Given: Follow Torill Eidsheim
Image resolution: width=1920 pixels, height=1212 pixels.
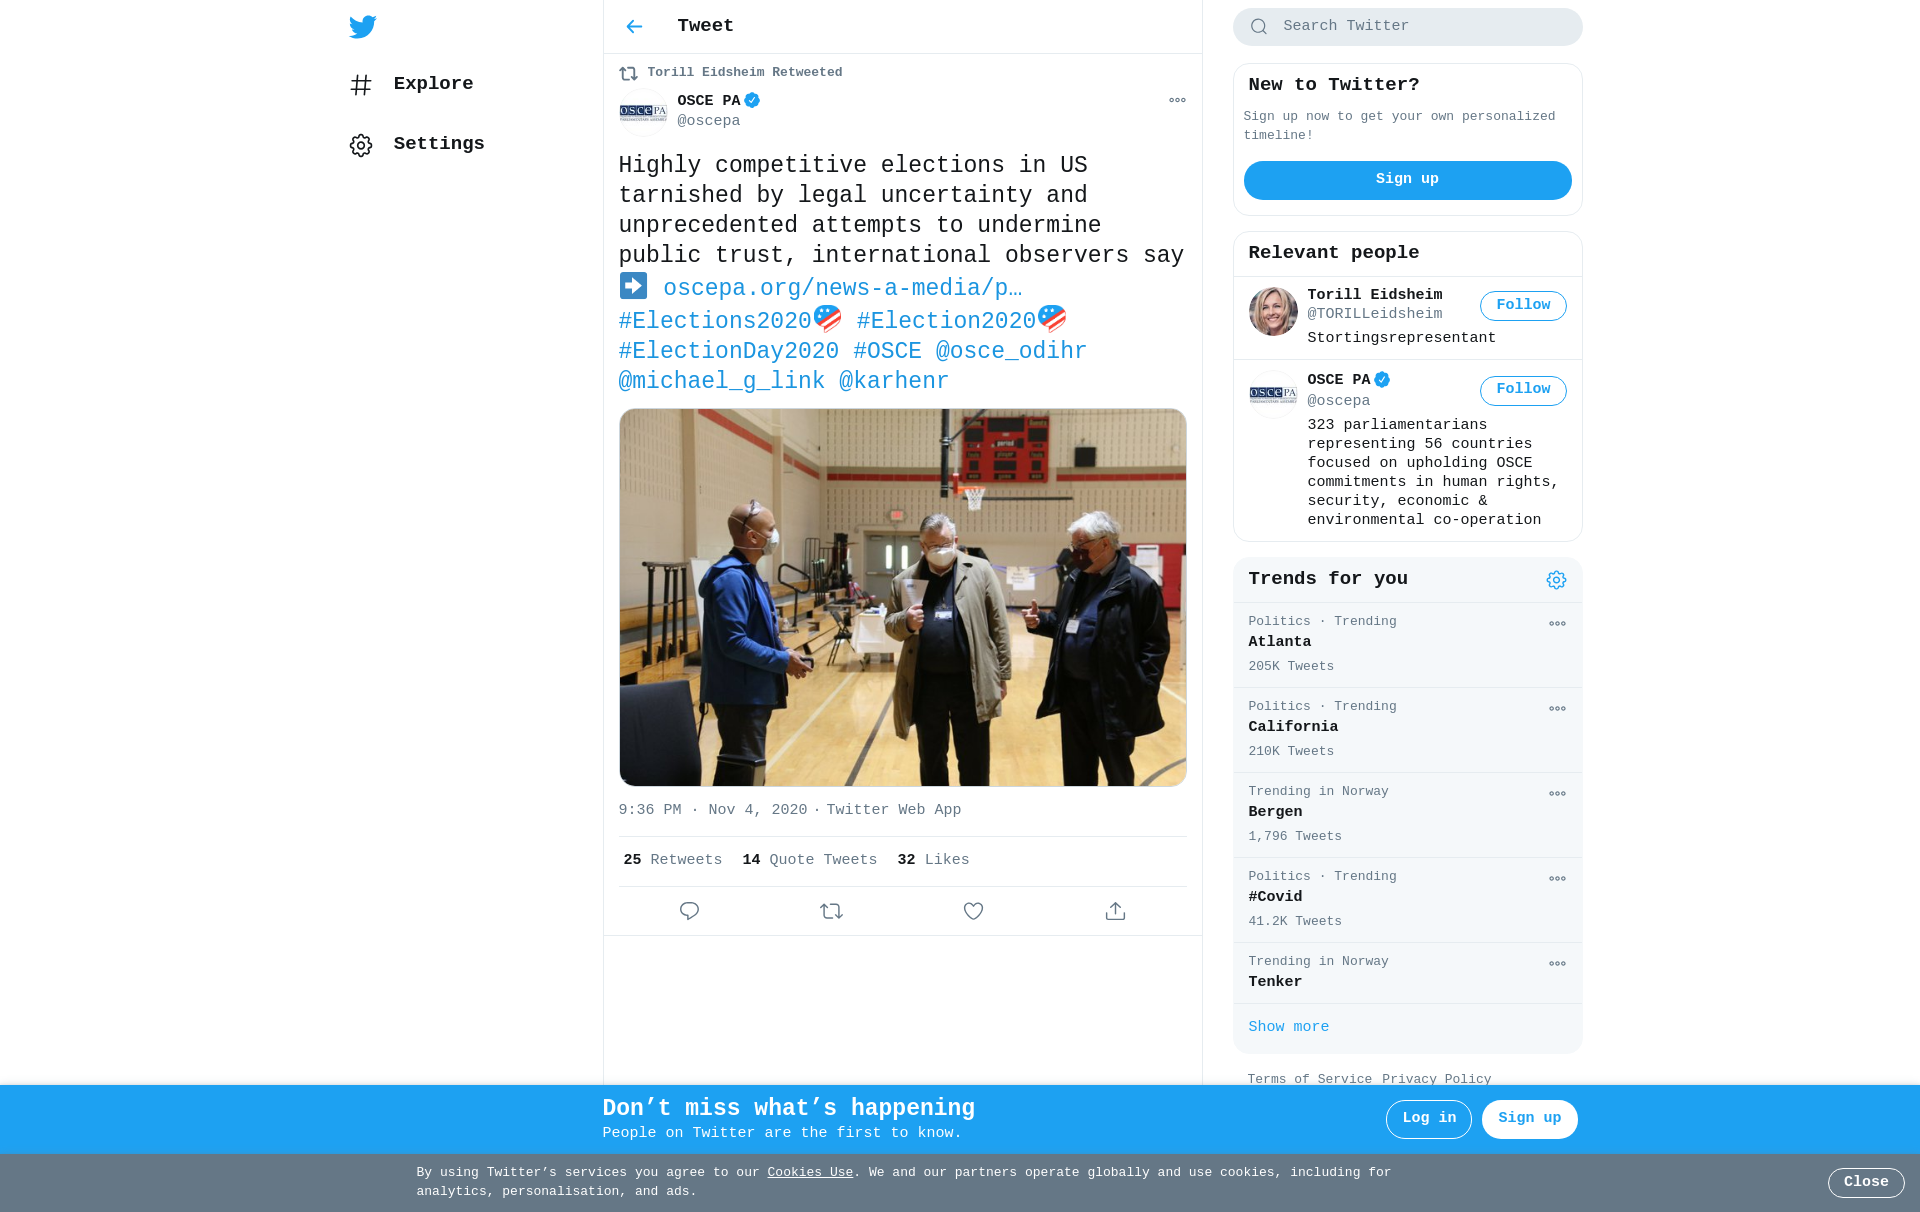Looking at the screenshot, I should (1523, 306).
